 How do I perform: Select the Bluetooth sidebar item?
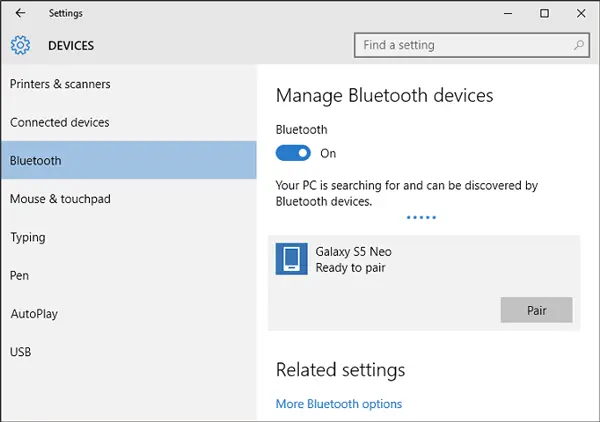tap(36, 160)
